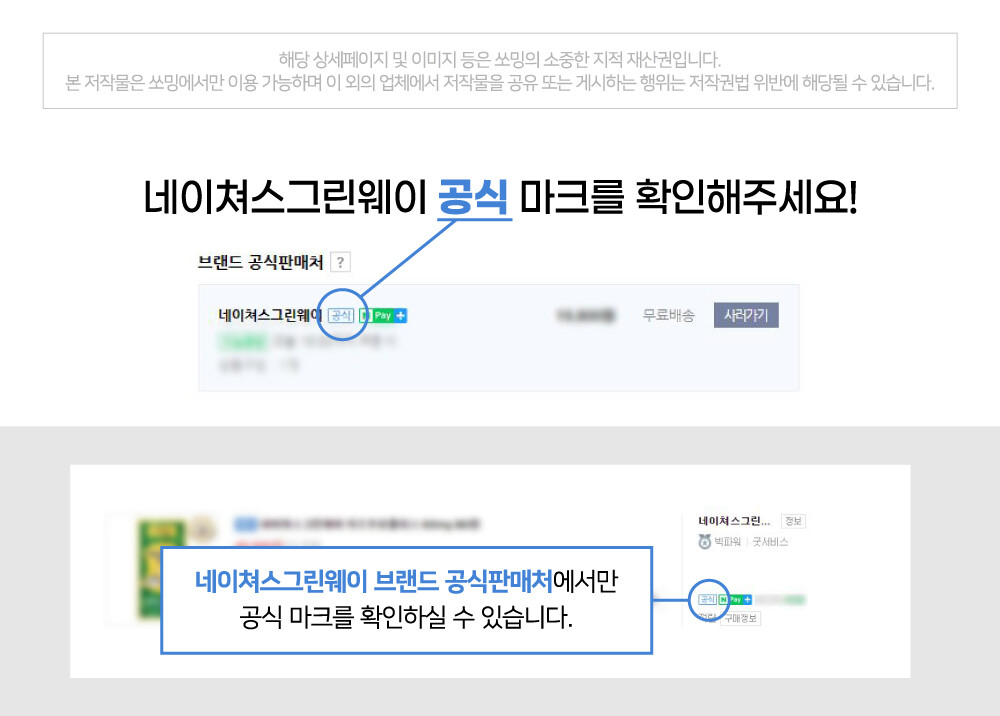
Task: Click the 브랜드 공식판매처 section heading
Action: tap(260, 263)
